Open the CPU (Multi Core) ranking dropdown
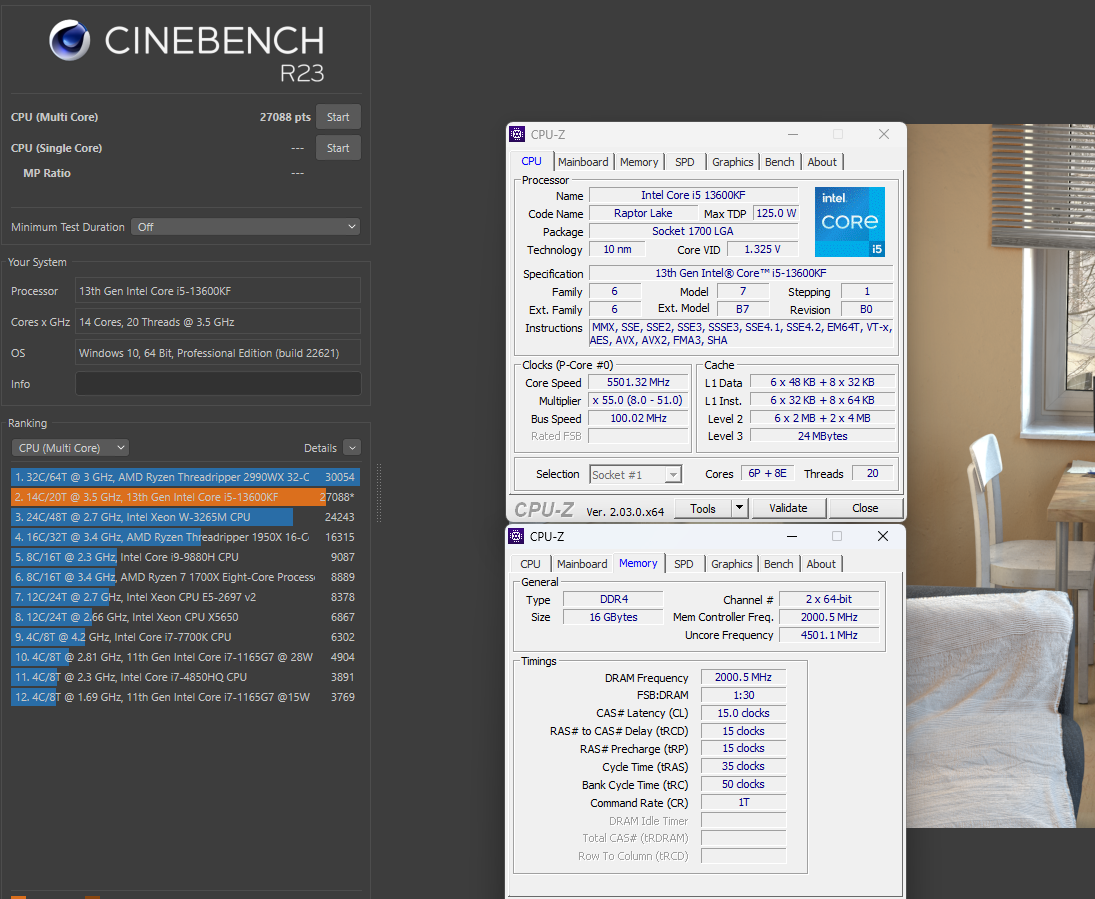Viewport: 1095px width, 899px height. coord(71,448)
